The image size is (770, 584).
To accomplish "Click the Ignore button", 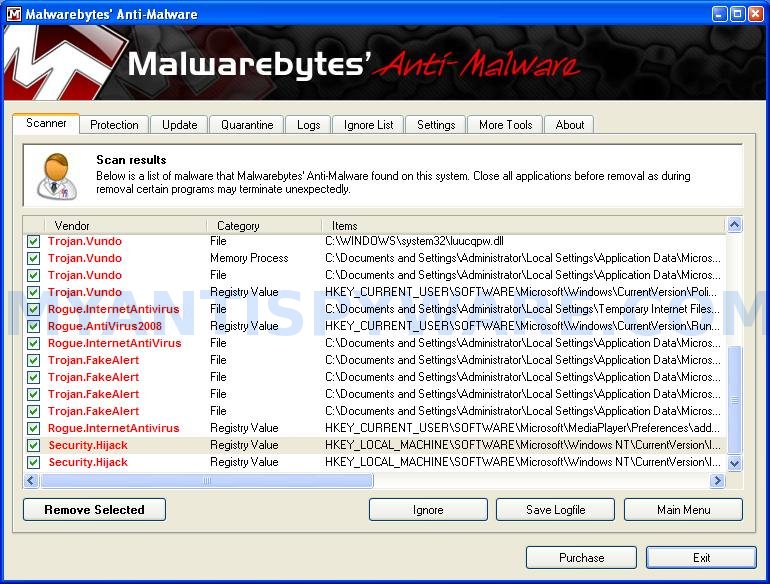I will coord(428,510).
